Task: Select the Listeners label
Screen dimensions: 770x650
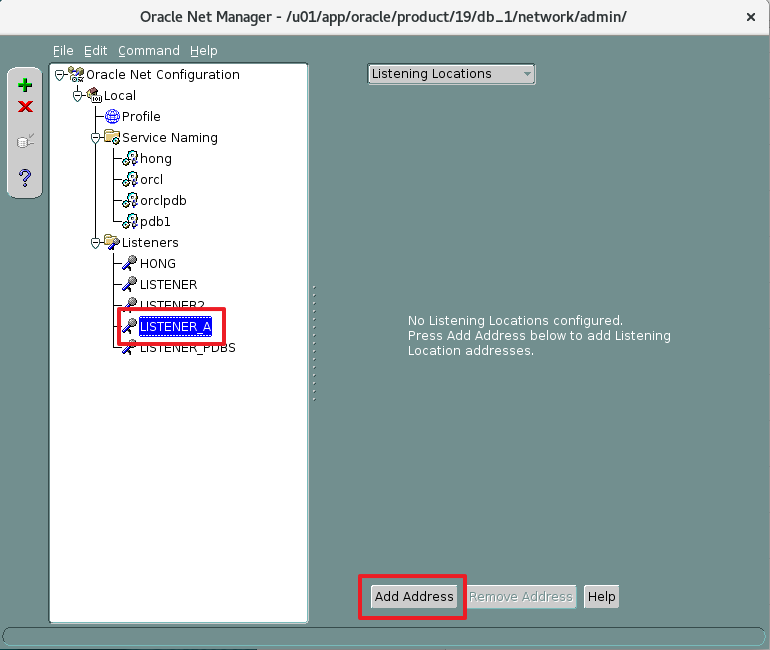Action: (150, 243)
